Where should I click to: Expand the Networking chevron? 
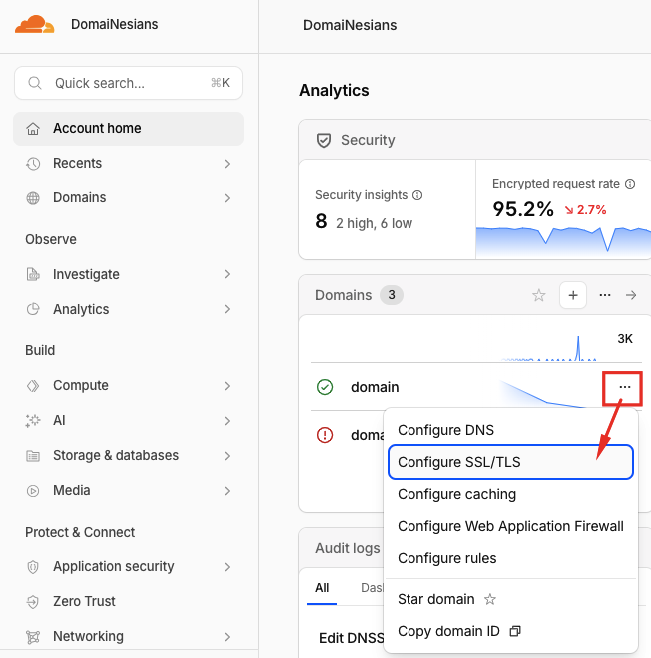(227, 637)
